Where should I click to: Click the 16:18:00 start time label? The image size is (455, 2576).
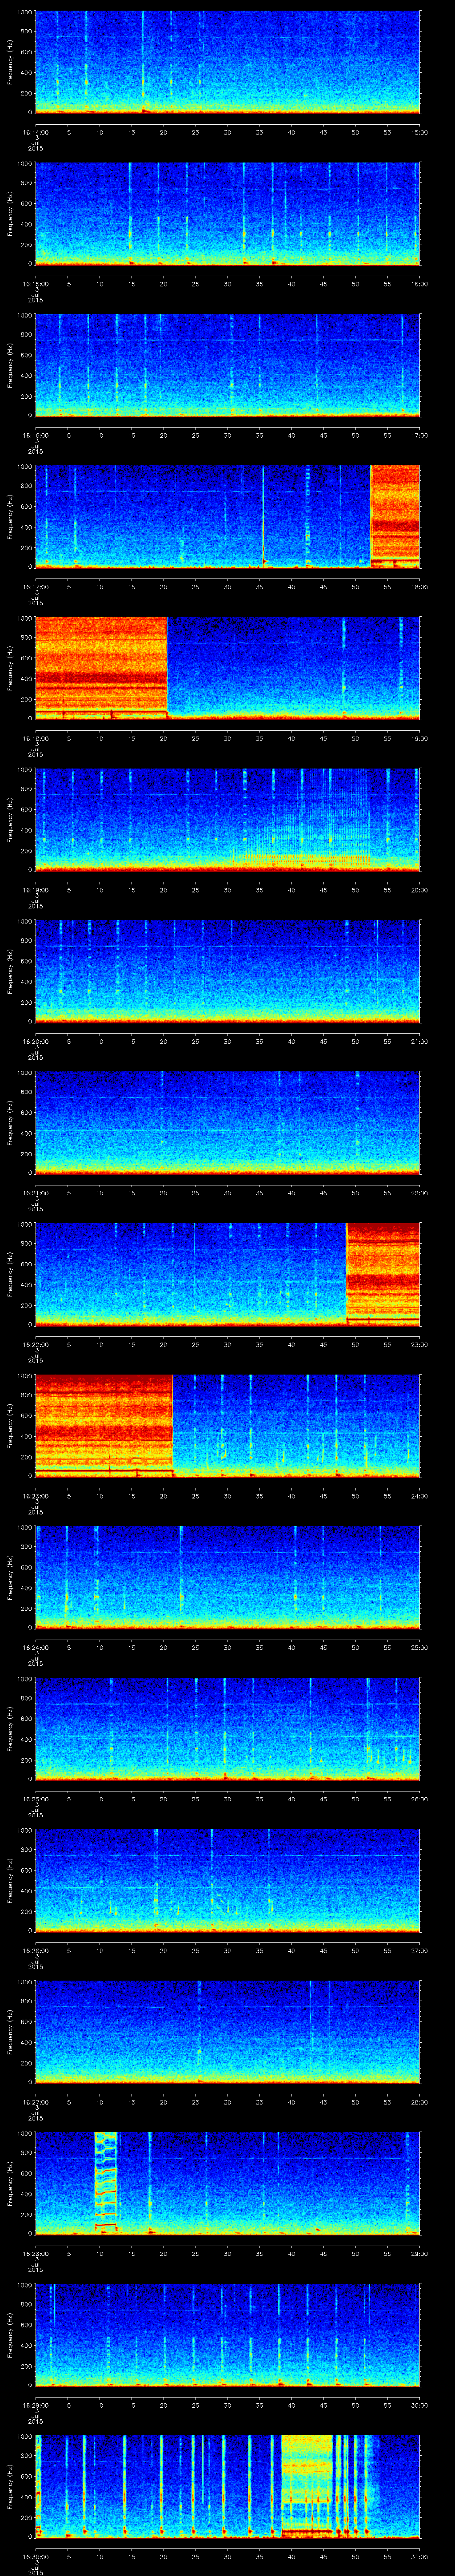(35, 738)
